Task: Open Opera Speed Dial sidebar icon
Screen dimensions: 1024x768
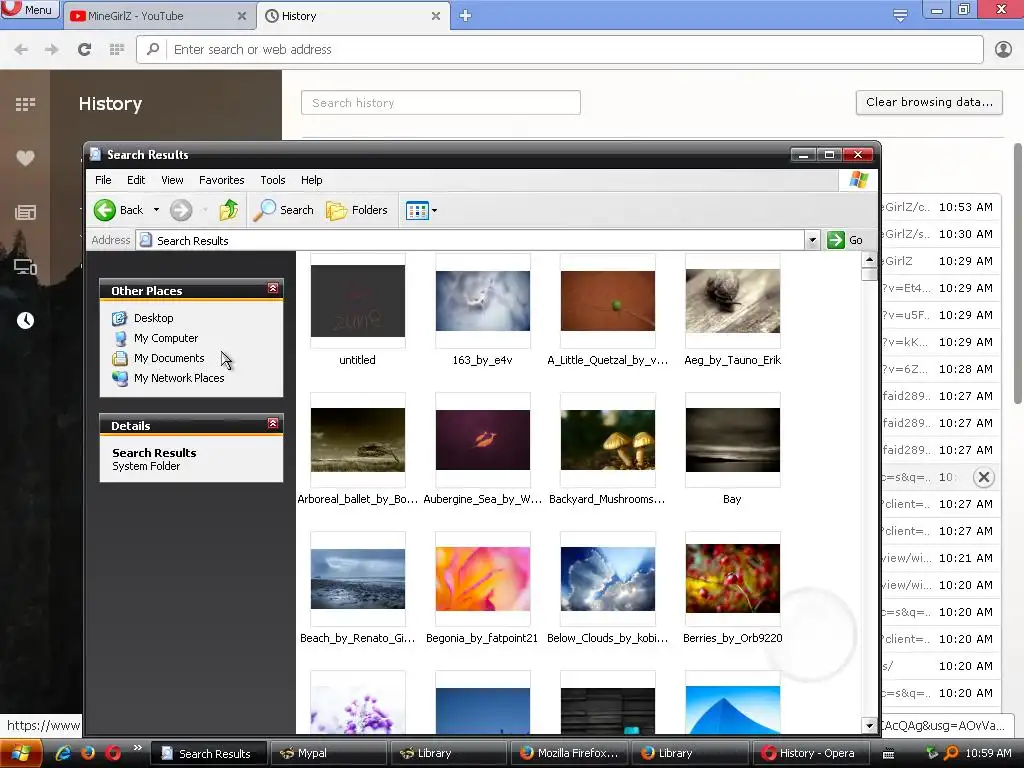Action: 25,104
